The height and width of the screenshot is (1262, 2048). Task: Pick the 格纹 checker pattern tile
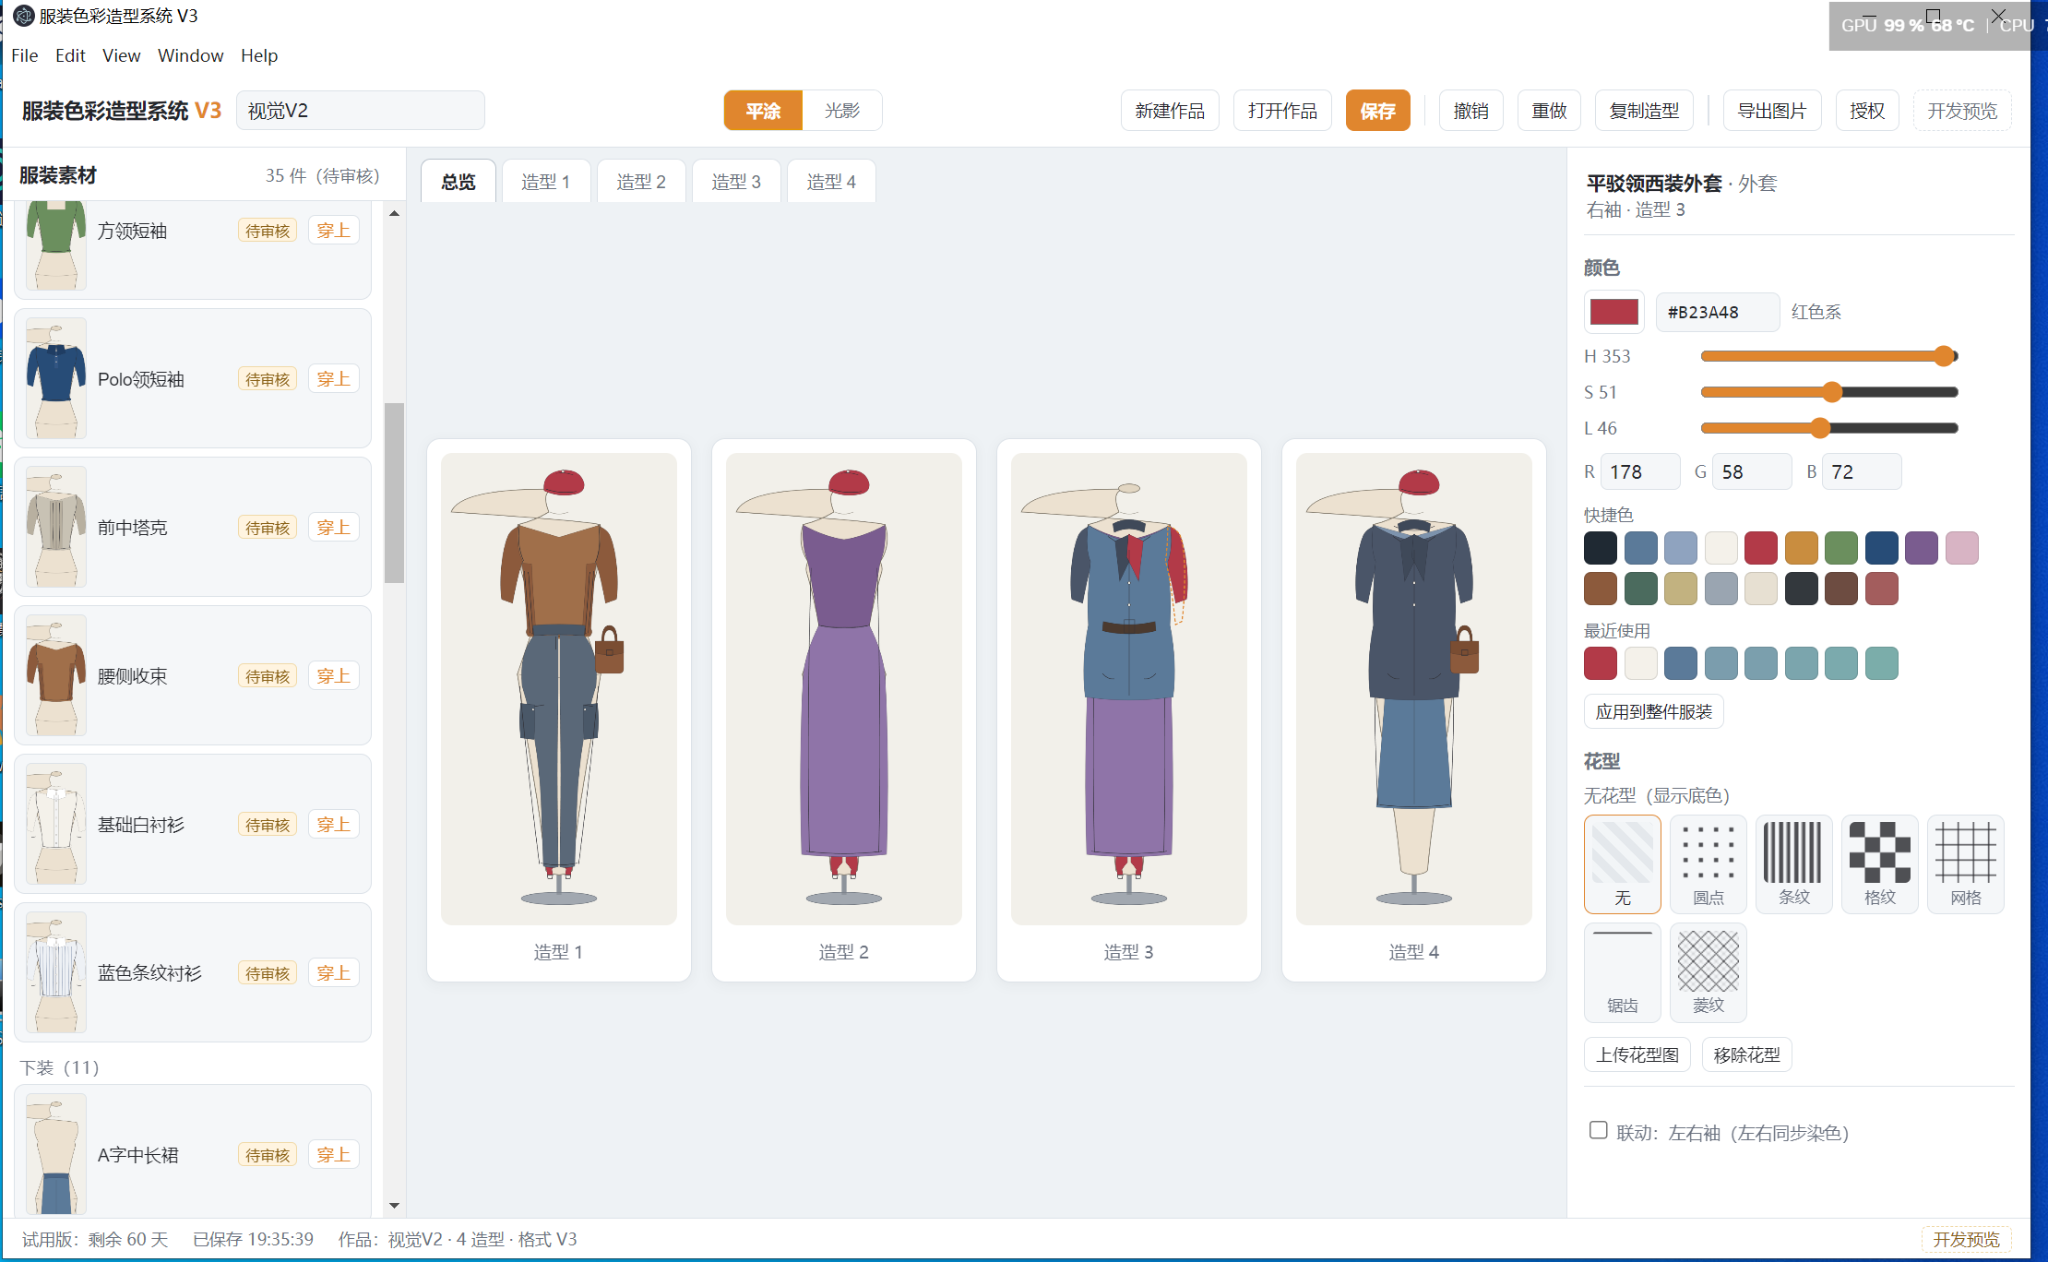coord(1880,864)
